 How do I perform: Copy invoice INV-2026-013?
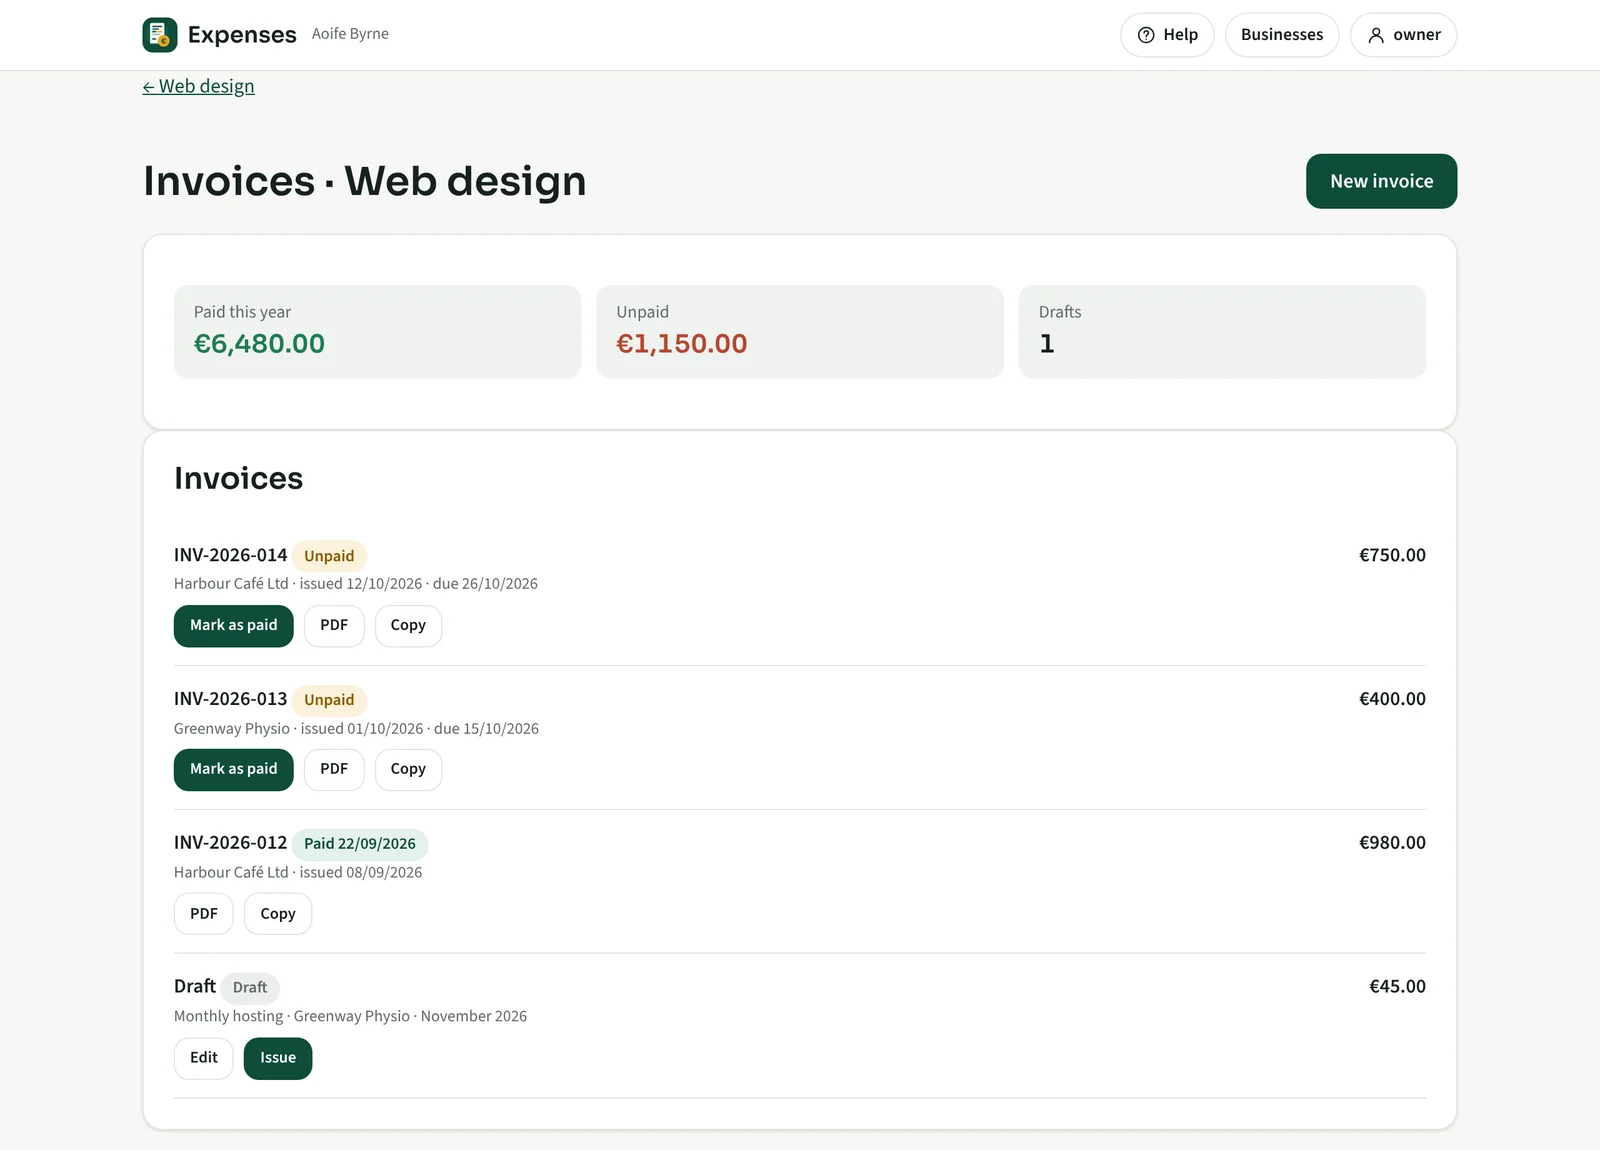coord(408,769)
